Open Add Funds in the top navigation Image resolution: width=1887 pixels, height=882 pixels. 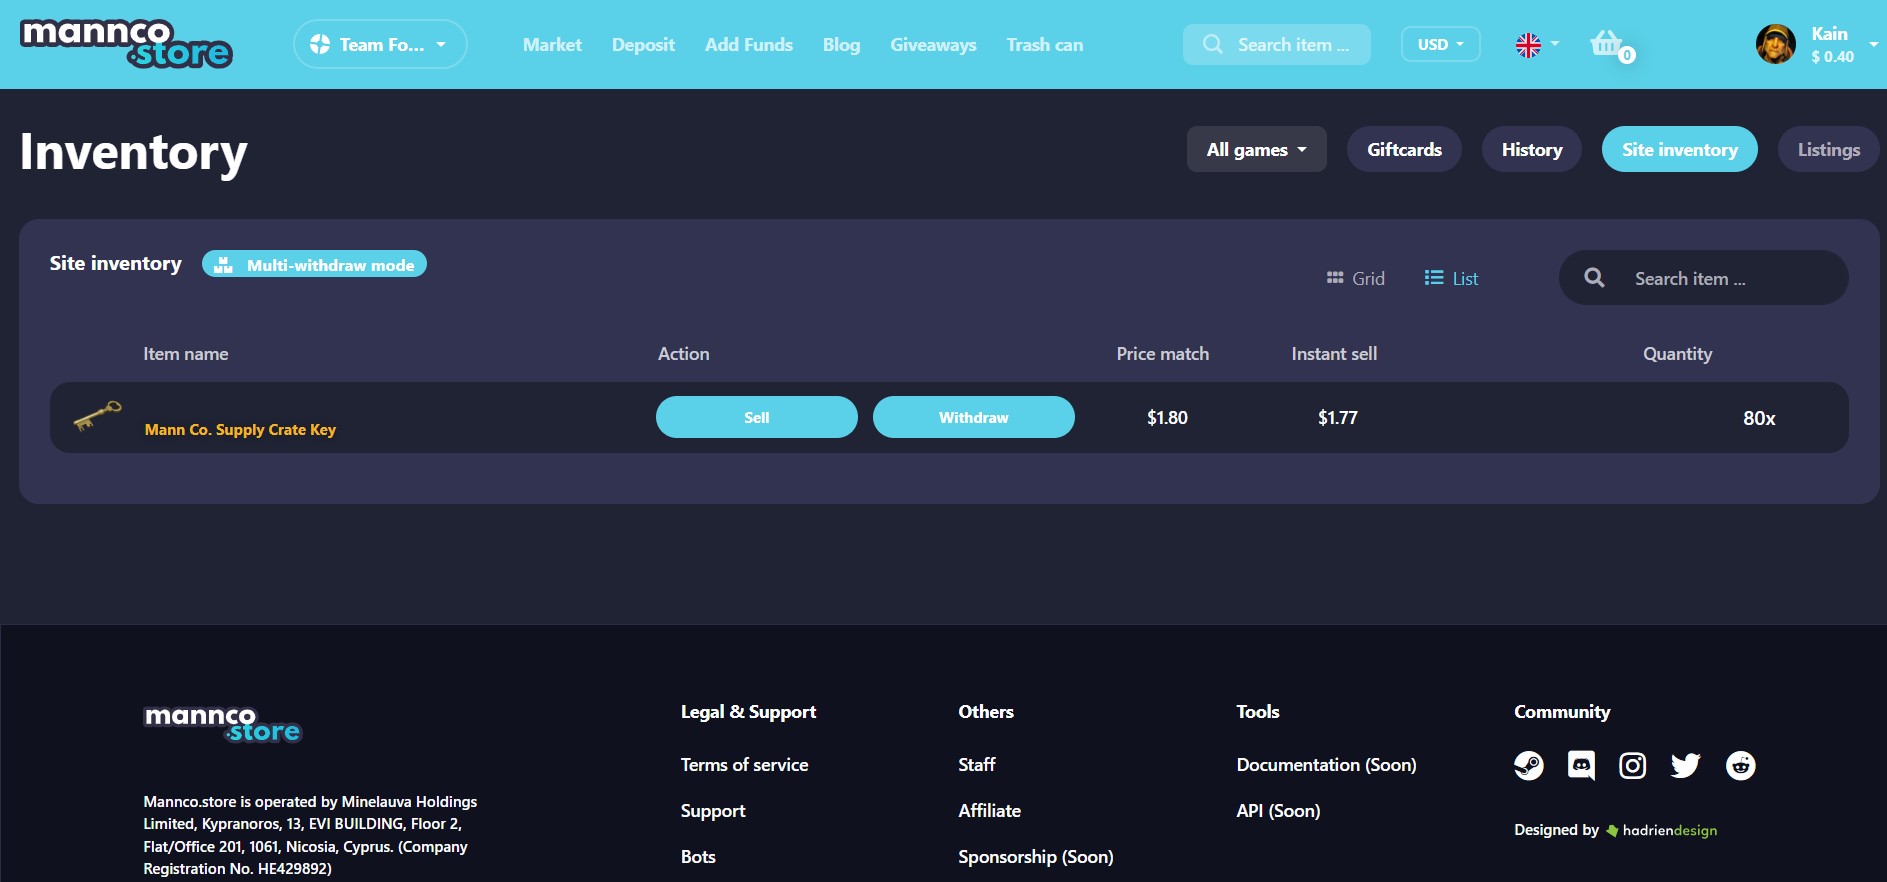click(x=749, y=44)
